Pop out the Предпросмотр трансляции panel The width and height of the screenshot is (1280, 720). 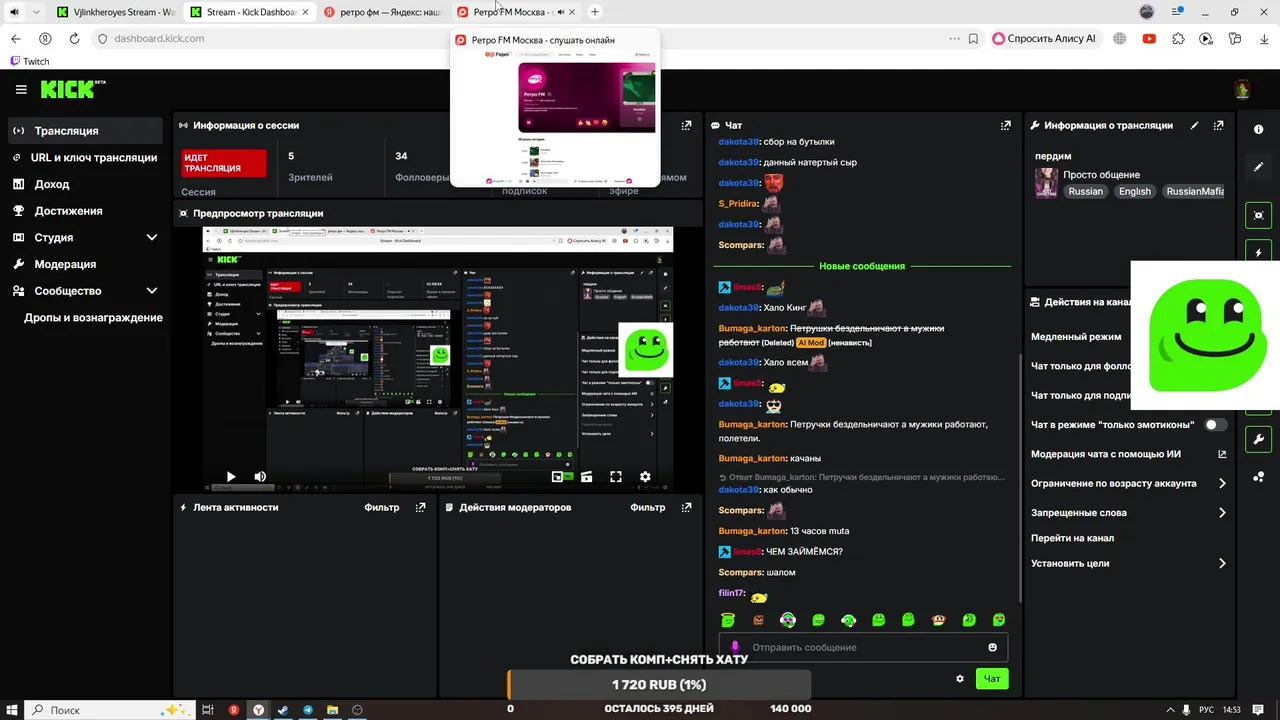click(686, 213)
